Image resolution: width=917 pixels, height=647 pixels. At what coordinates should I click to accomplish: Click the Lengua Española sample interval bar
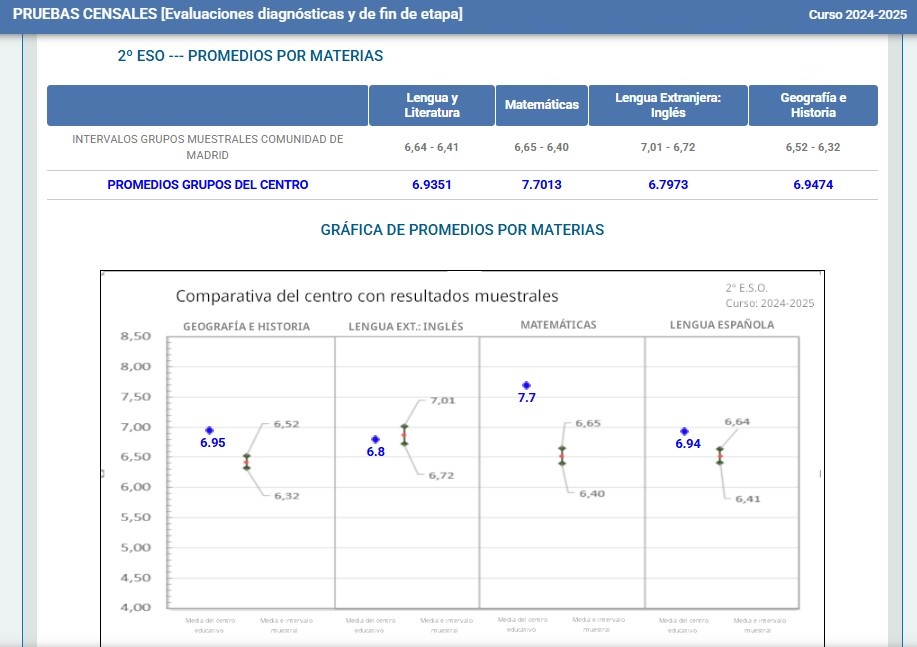(720, 455)
